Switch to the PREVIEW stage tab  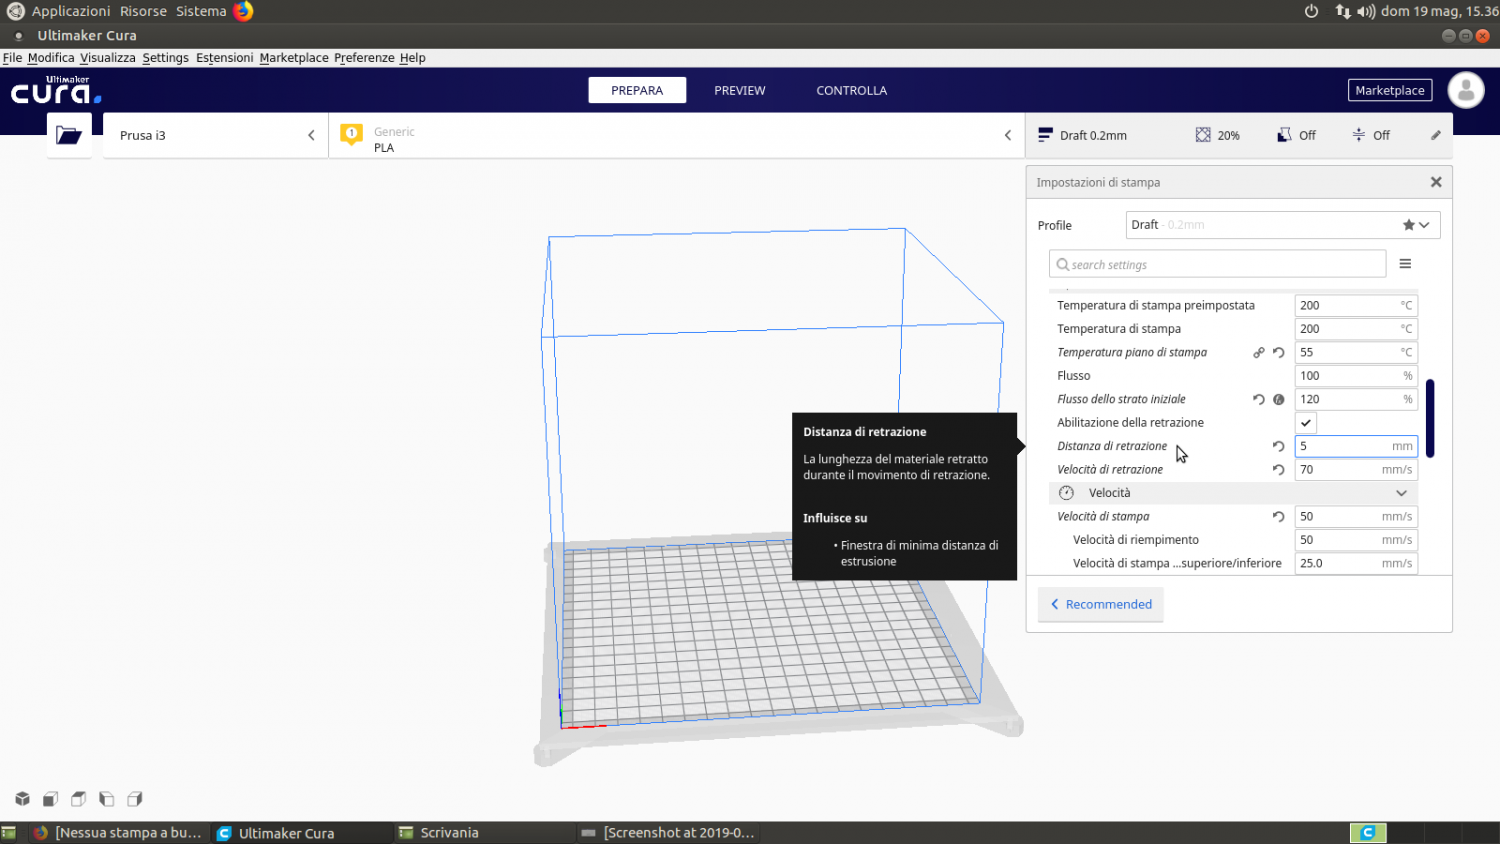(740, 90)
